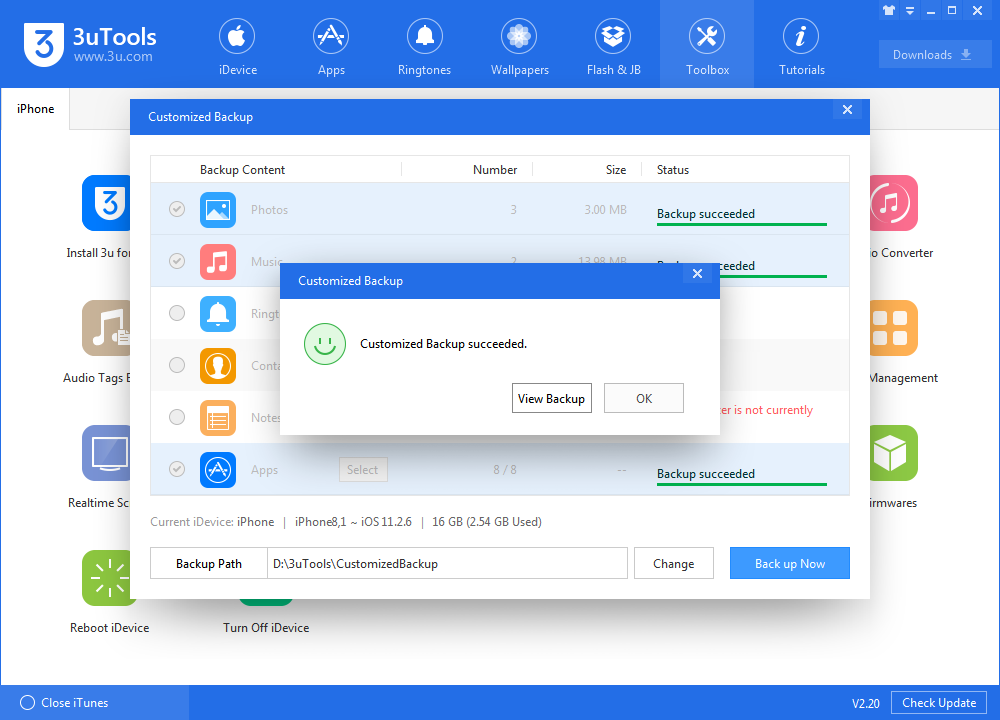The image size is (1000, 720).
Task: Click the red not currently warning text
Action: (x=767, y=410)
